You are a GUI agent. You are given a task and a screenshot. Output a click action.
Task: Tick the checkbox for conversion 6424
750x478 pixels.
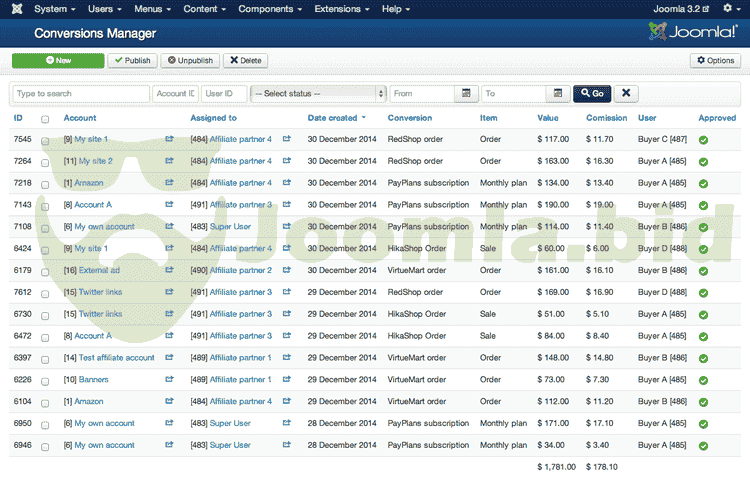45,249
